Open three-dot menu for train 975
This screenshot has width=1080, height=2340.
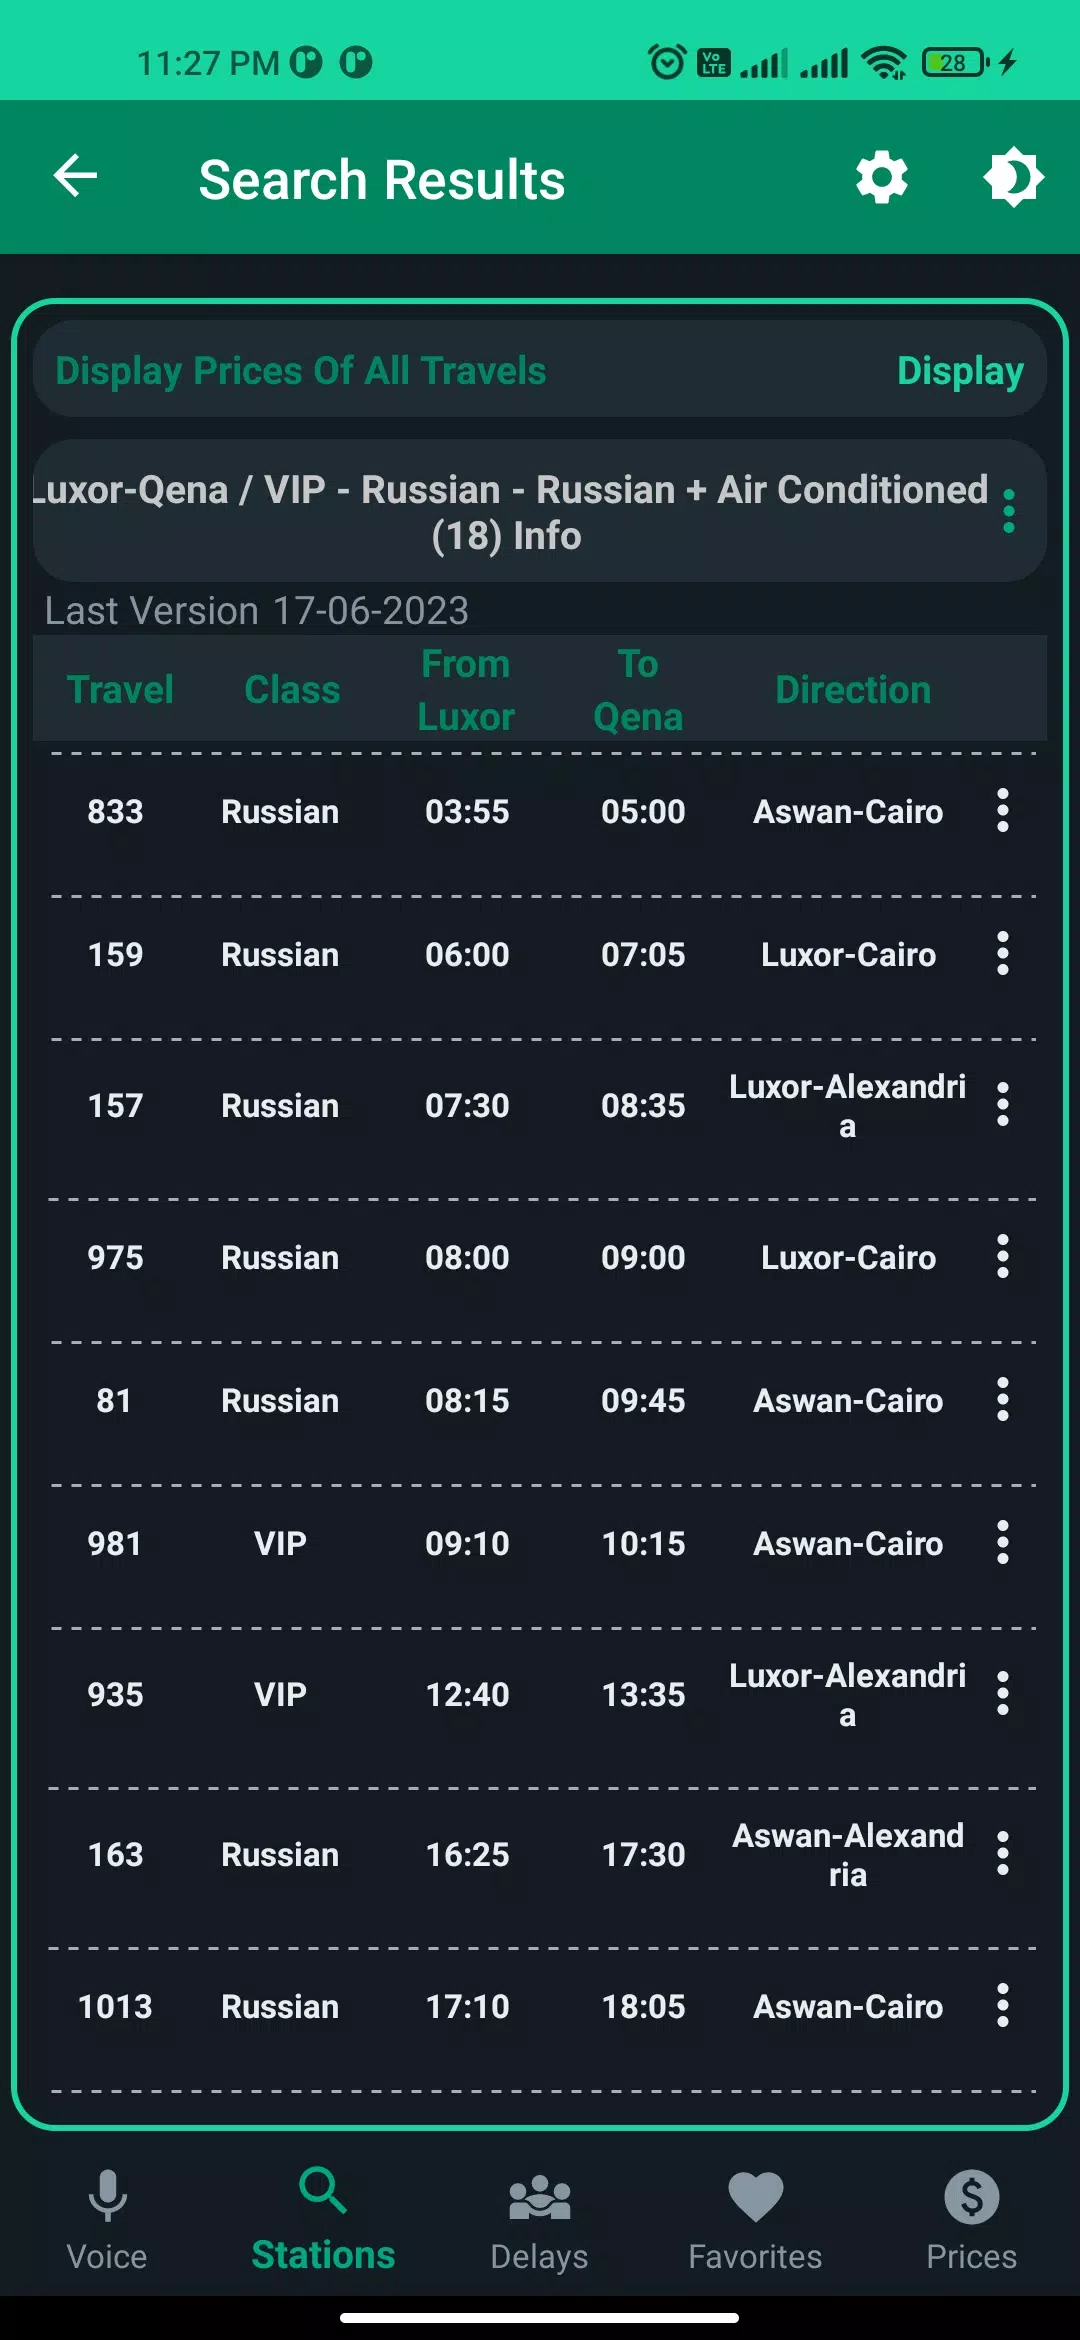pos(1002,1257)
